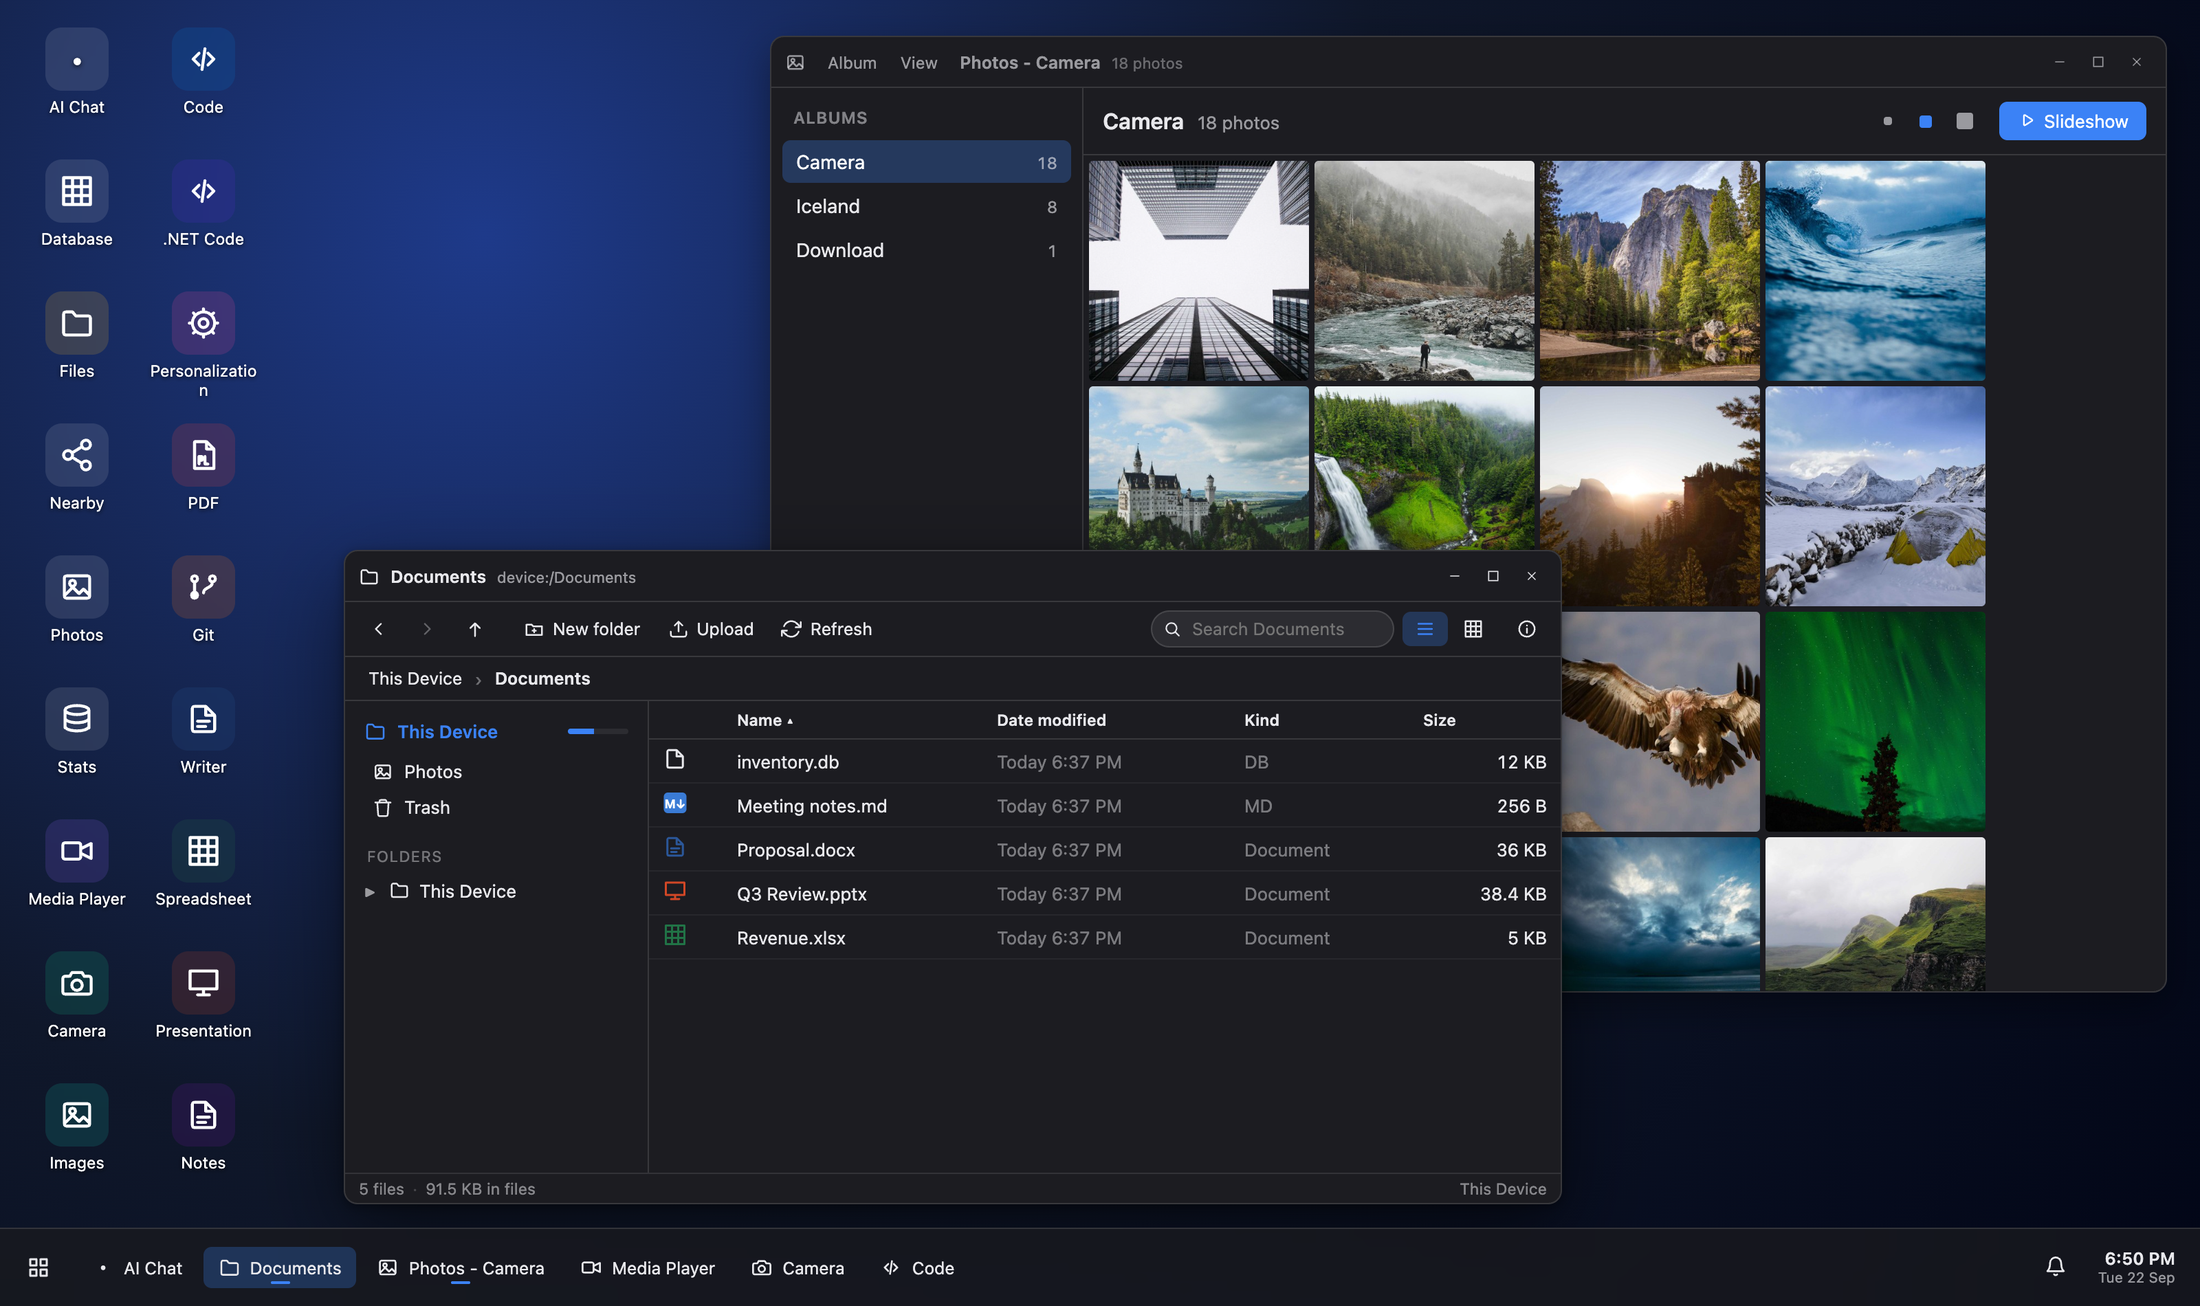Open the Album menu in Photos
Viewport: 2200px width, 1306px height.
point(852,62)
